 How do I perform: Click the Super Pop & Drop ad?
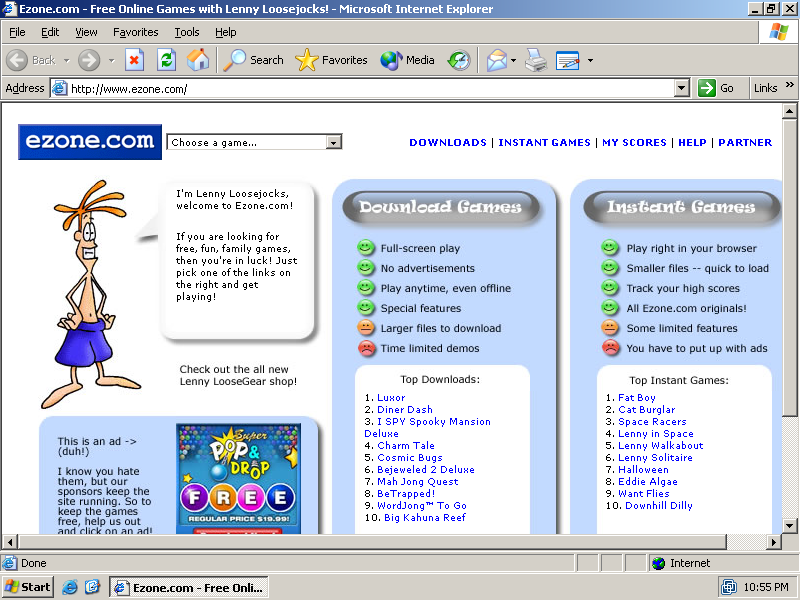238,479
